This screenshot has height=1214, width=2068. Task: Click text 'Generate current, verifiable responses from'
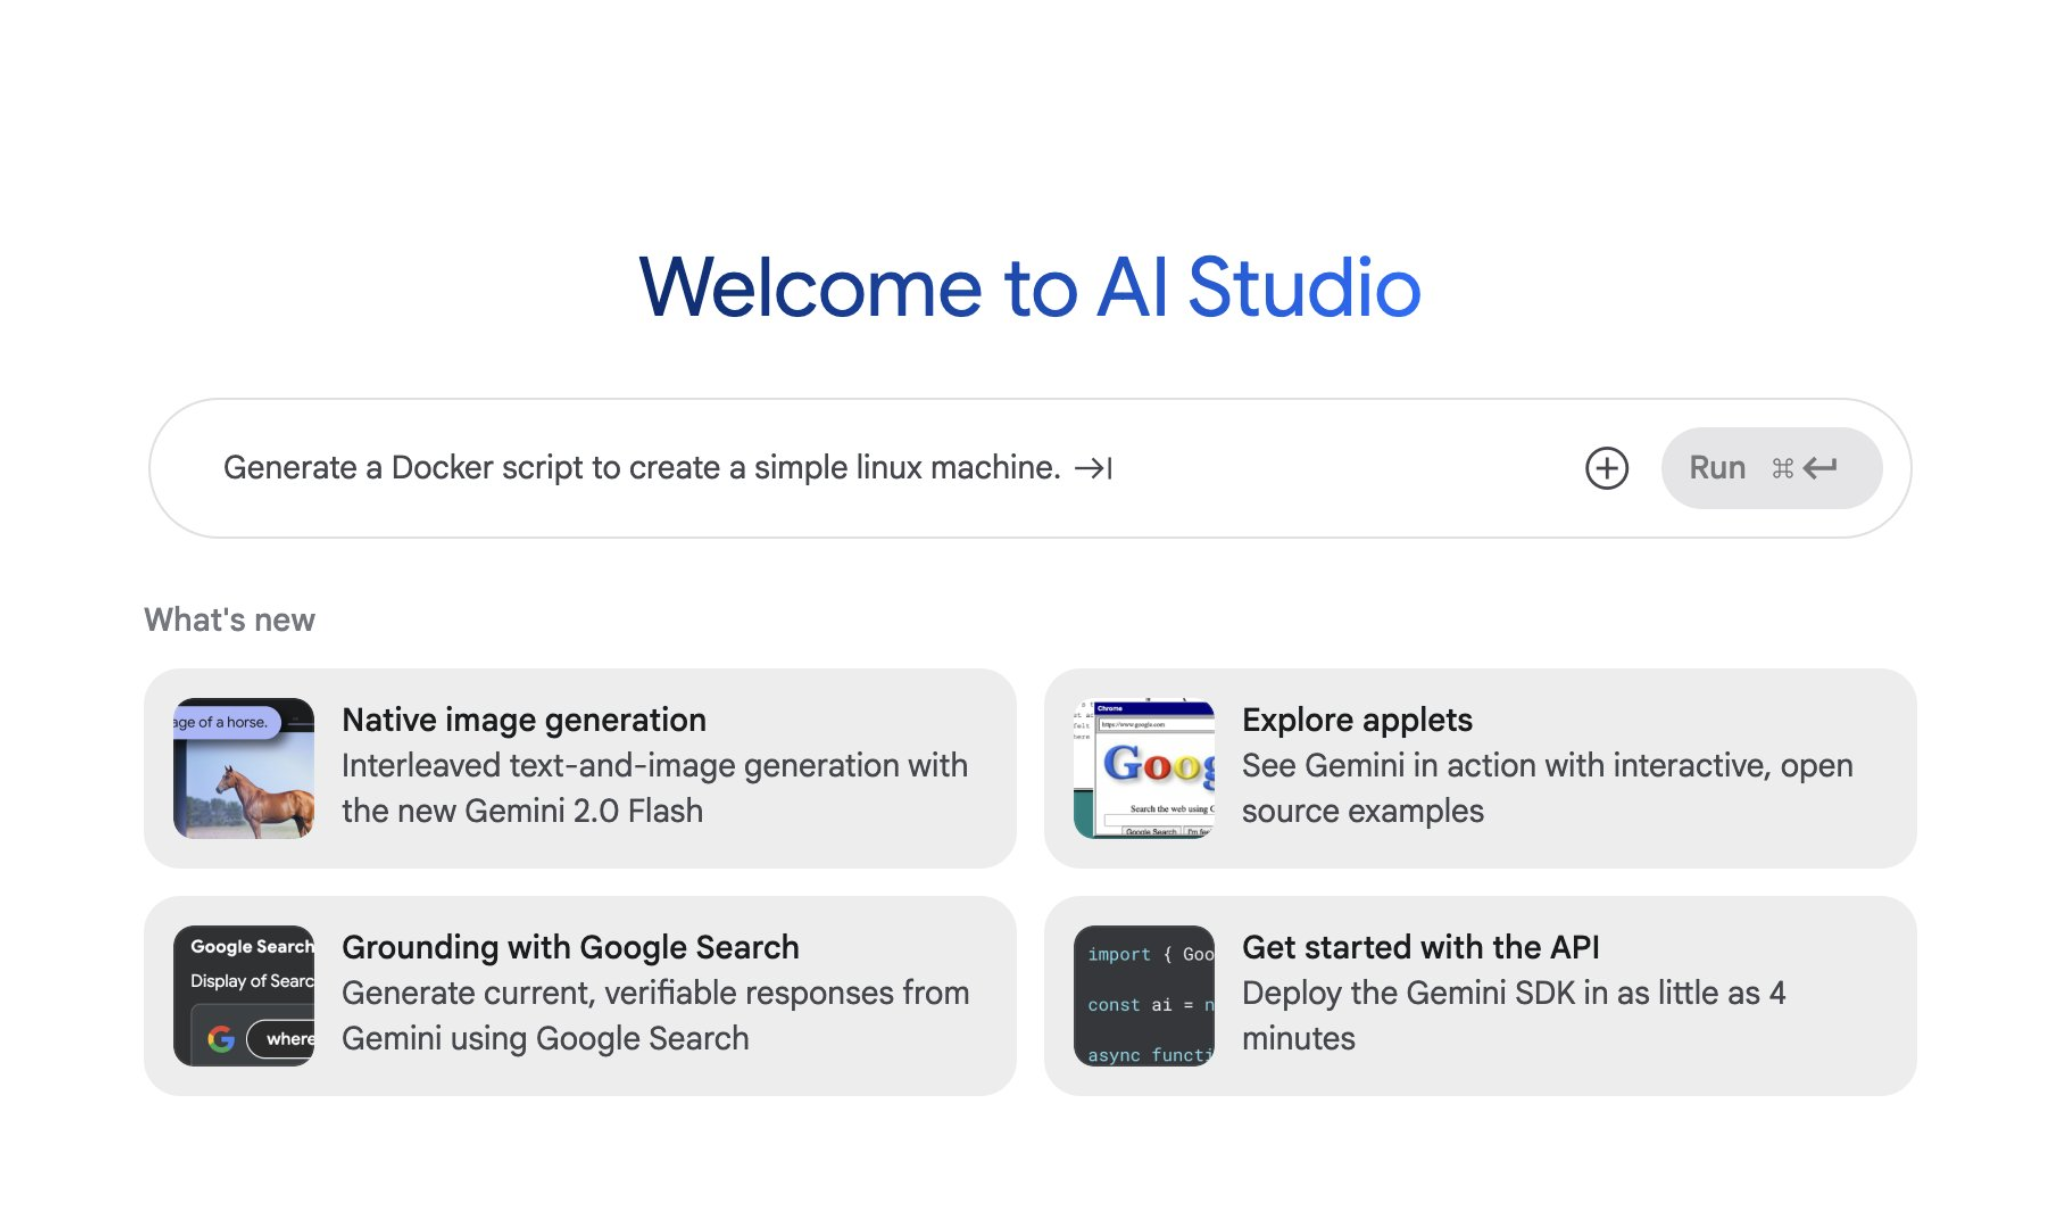click(655, 993)
